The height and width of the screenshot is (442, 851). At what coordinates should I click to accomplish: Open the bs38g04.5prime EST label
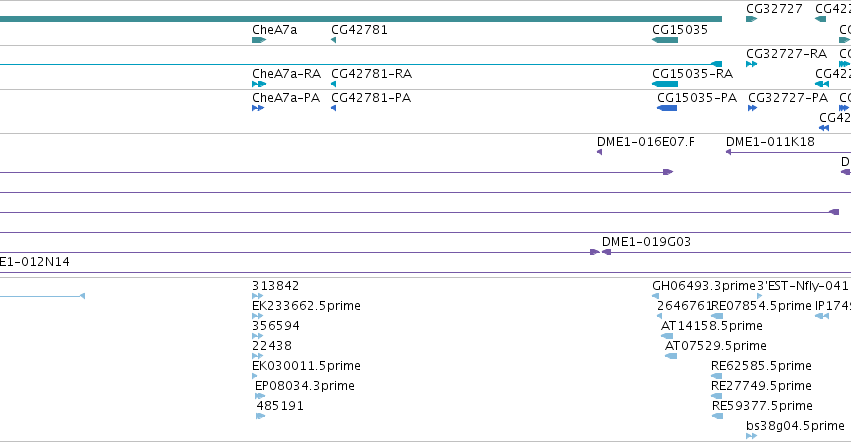tap(795, 426)
